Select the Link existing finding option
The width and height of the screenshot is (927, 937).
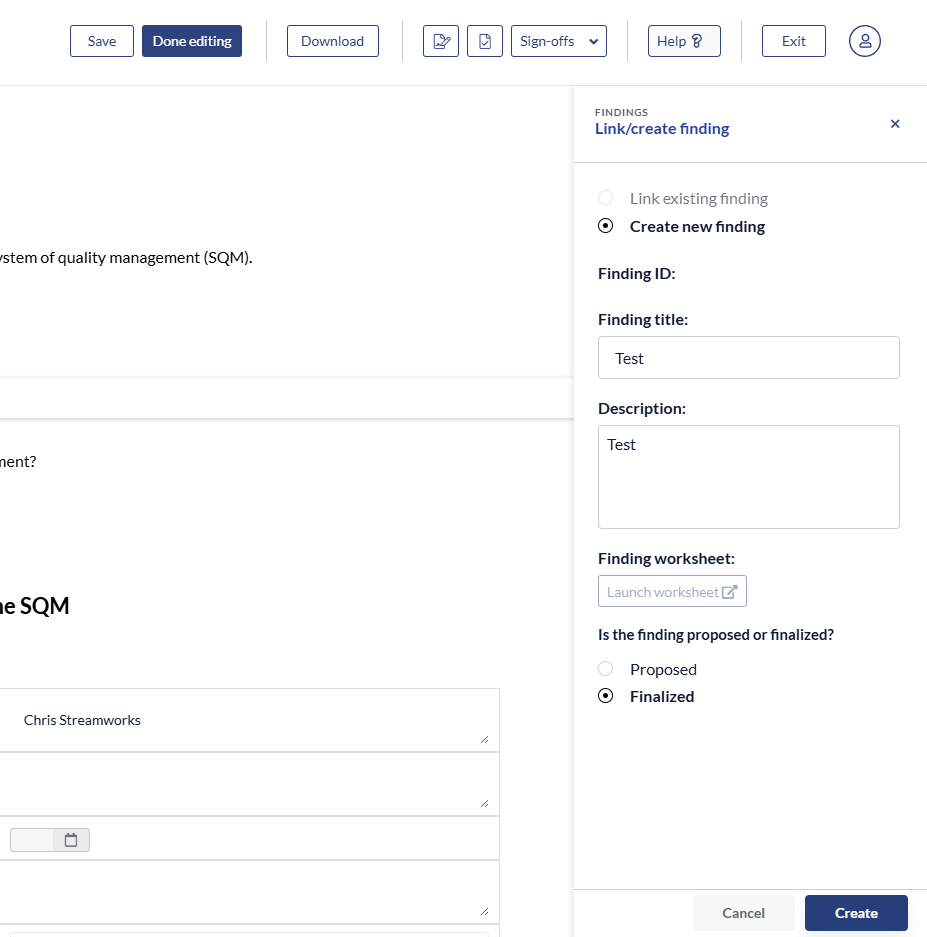click(x=605, y=198)
